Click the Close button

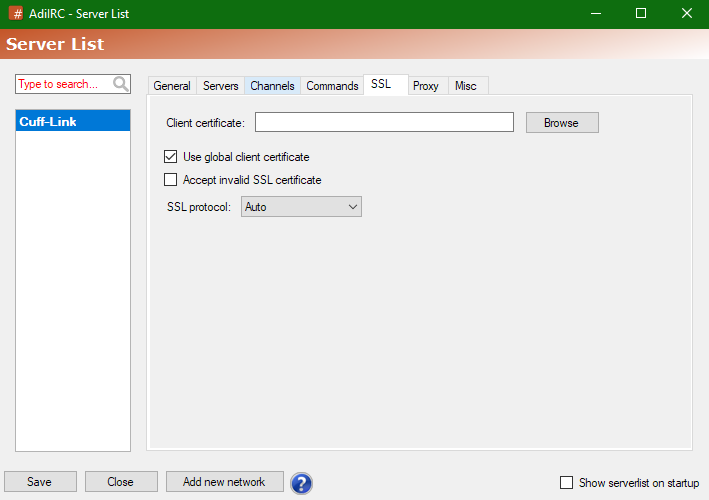[x=121, y=481]
